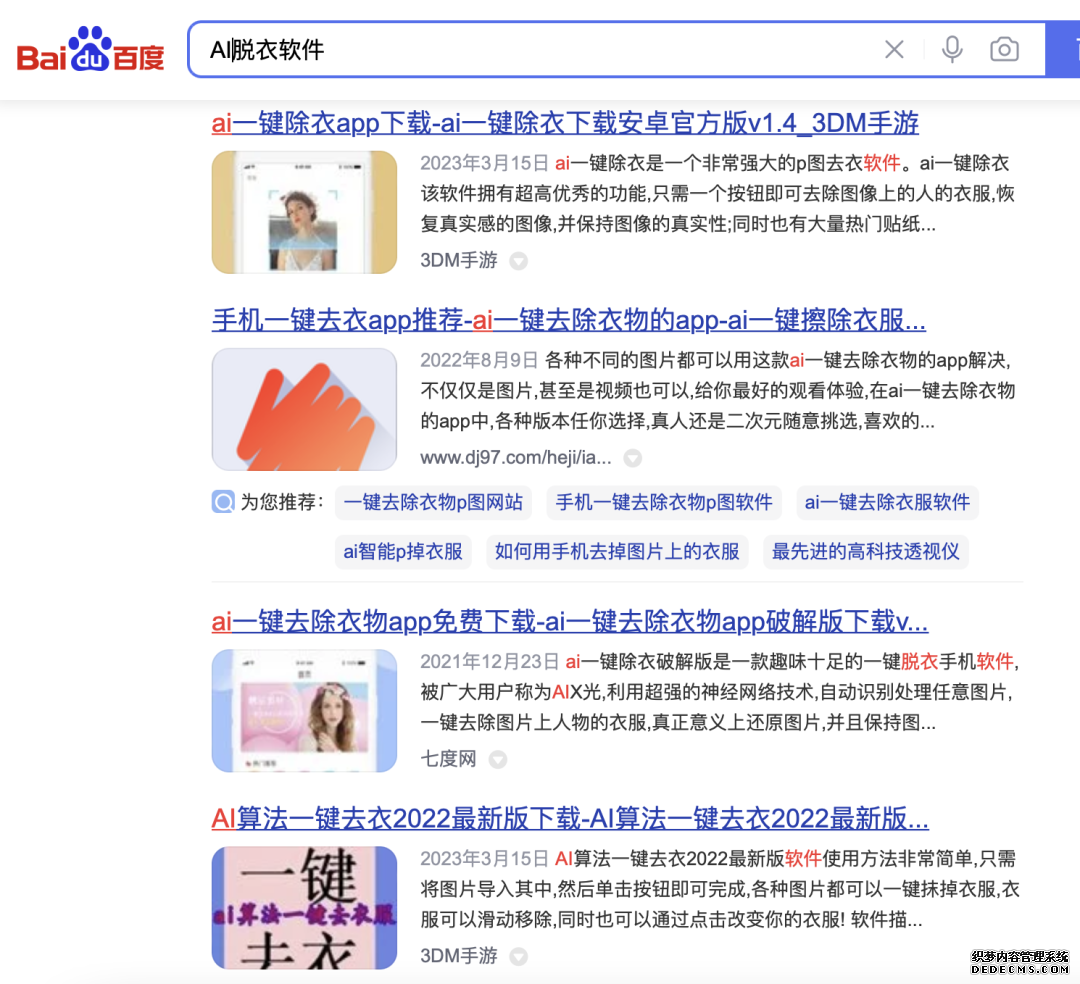The width and height of the screenshot is (1080, 984).
Task: Expand the dropdown arrow next to first 3DM手游
Action: 518,261
